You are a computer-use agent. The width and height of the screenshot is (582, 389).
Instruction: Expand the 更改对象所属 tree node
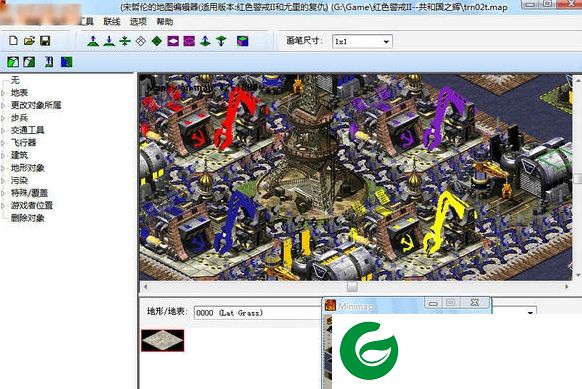coord(3,105)
